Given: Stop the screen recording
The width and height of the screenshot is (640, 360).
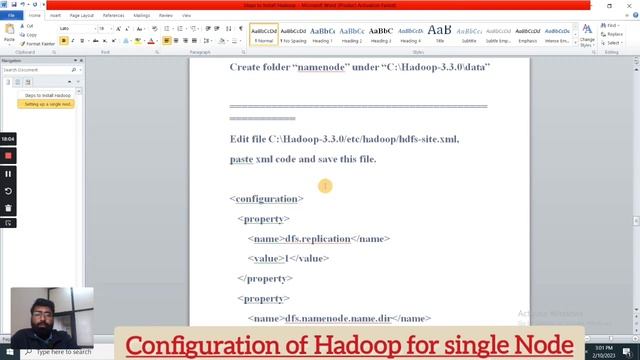Looking at the screenshot, I should click(8, 156).
